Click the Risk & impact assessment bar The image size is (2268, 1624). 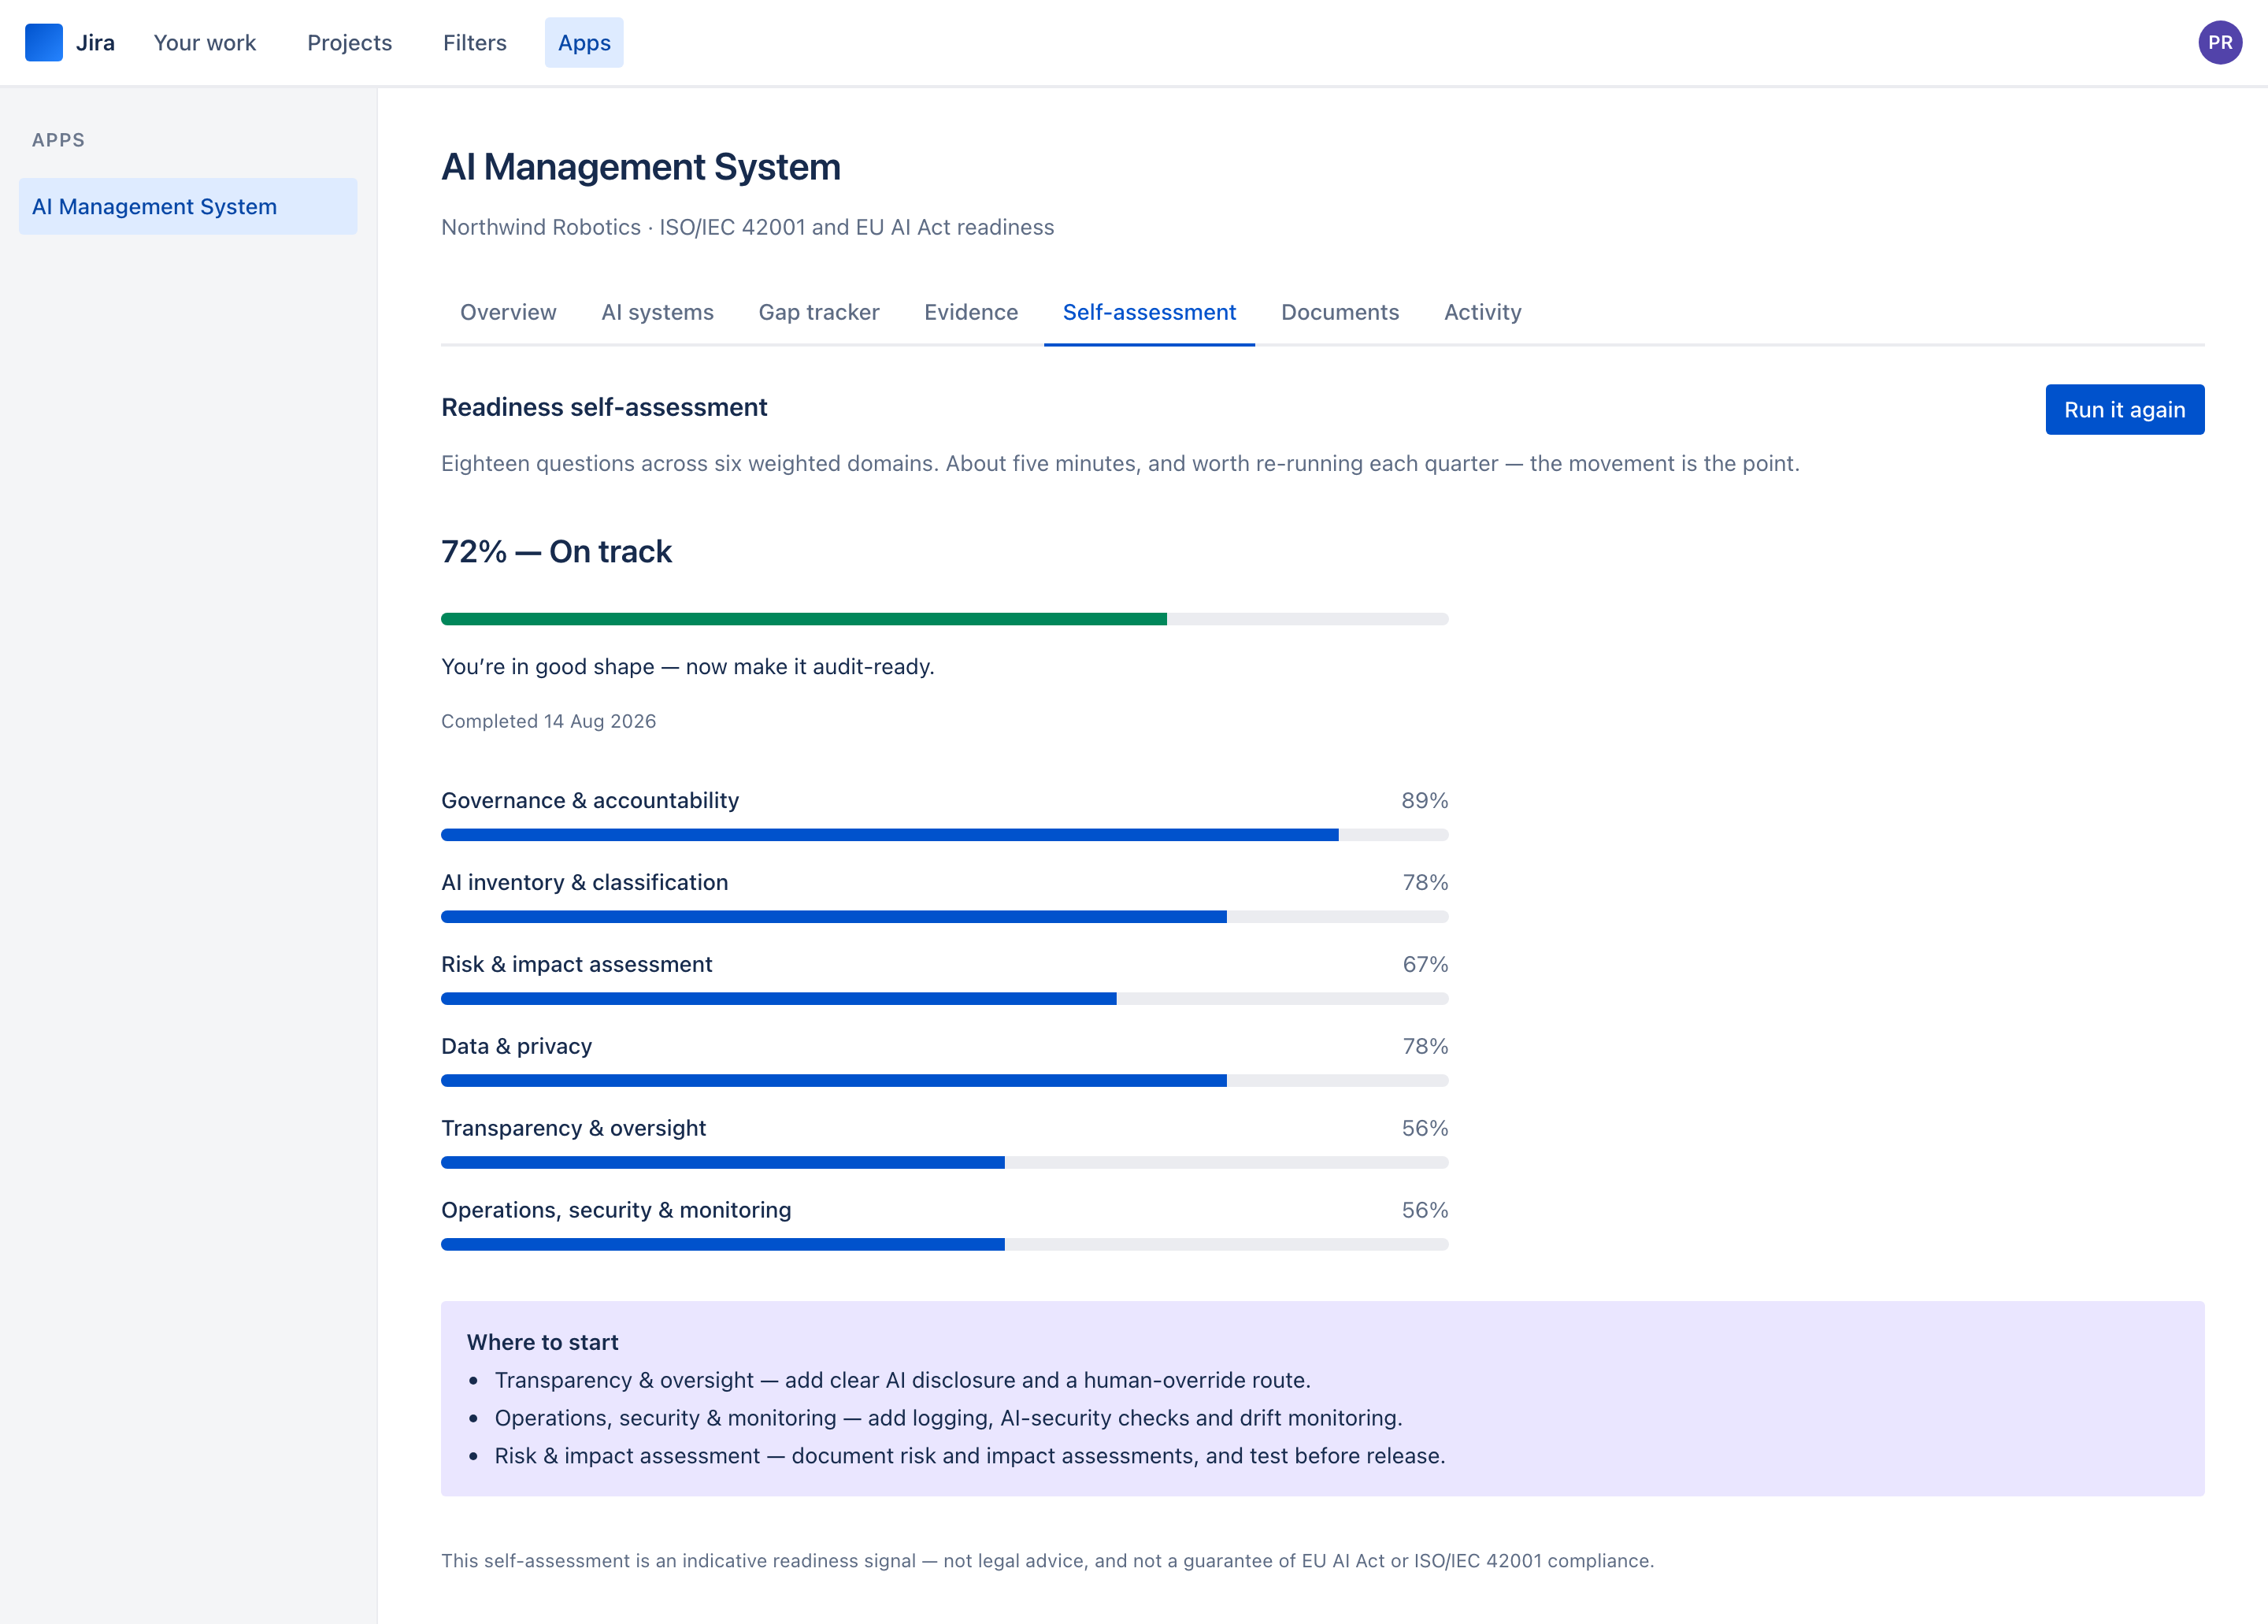pyautogui.click(x=945, y=999)
